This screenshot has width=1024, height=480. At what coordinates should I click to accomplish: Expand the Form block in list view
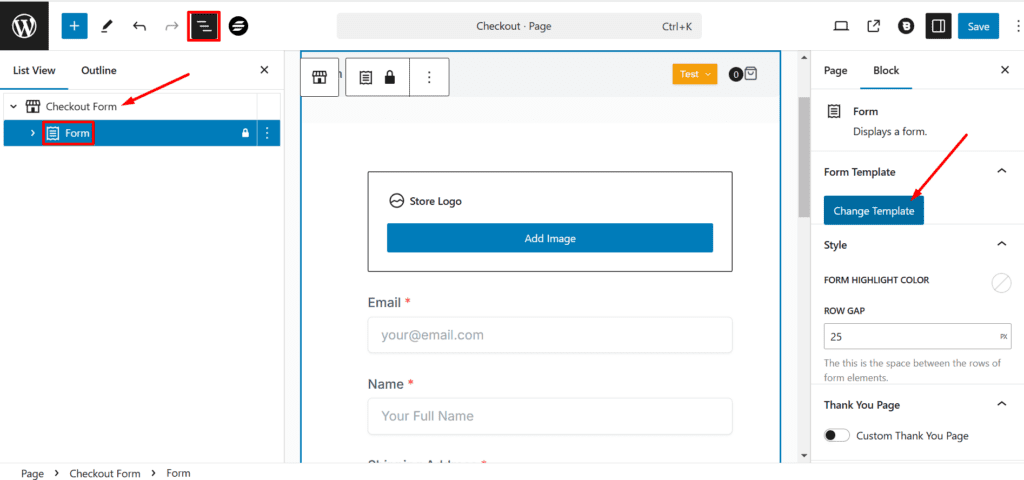(32, 133)
